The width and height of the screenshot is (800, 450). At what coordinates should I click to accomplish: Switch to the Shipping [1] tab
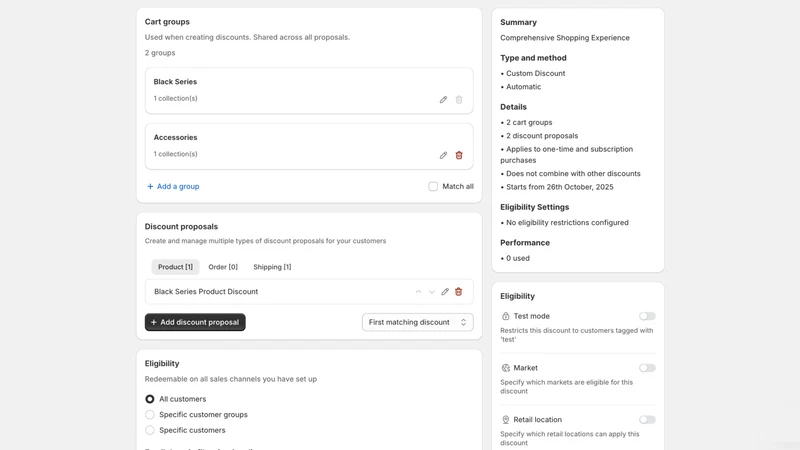point(272,267)
